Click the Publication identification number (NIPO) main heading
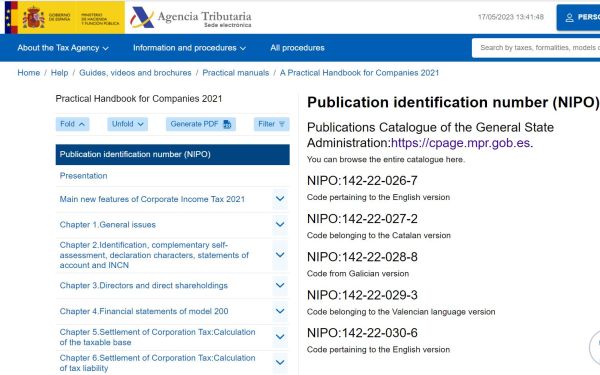Viewport: 600px width, 375px height. (453, 103)
